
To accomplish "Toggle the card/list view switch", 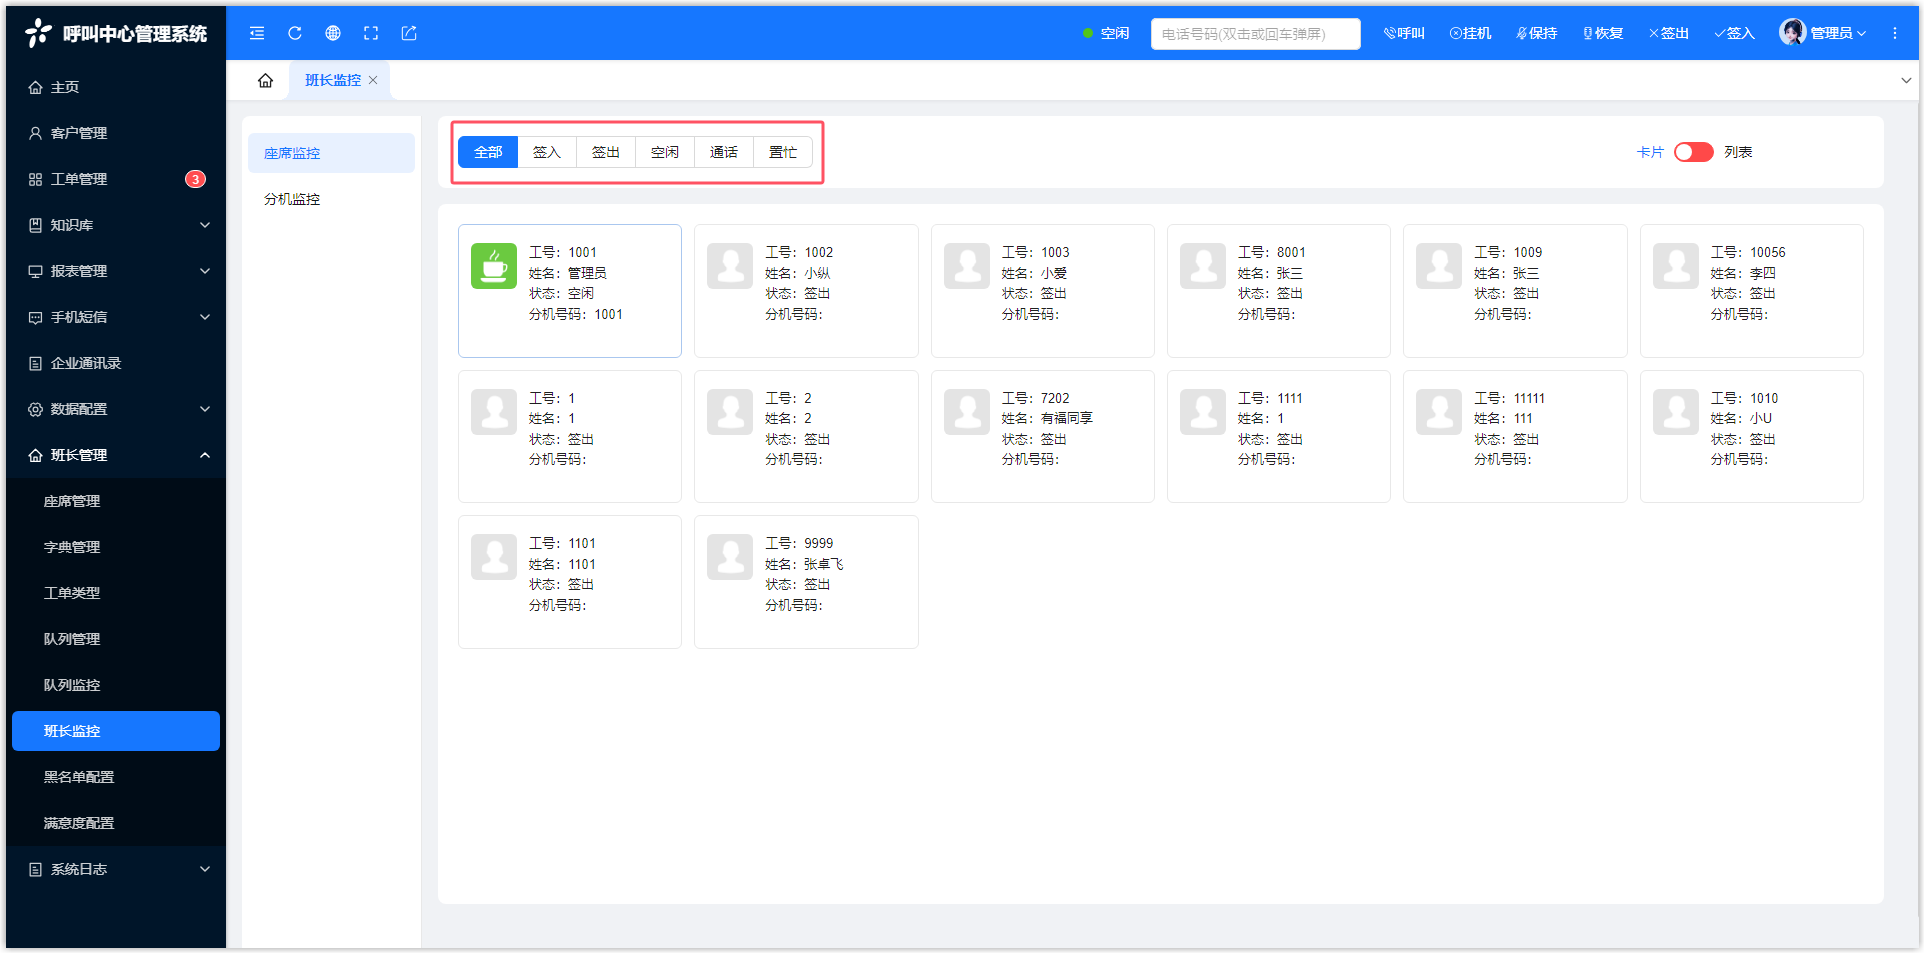I will click(x=1693, y=152).
